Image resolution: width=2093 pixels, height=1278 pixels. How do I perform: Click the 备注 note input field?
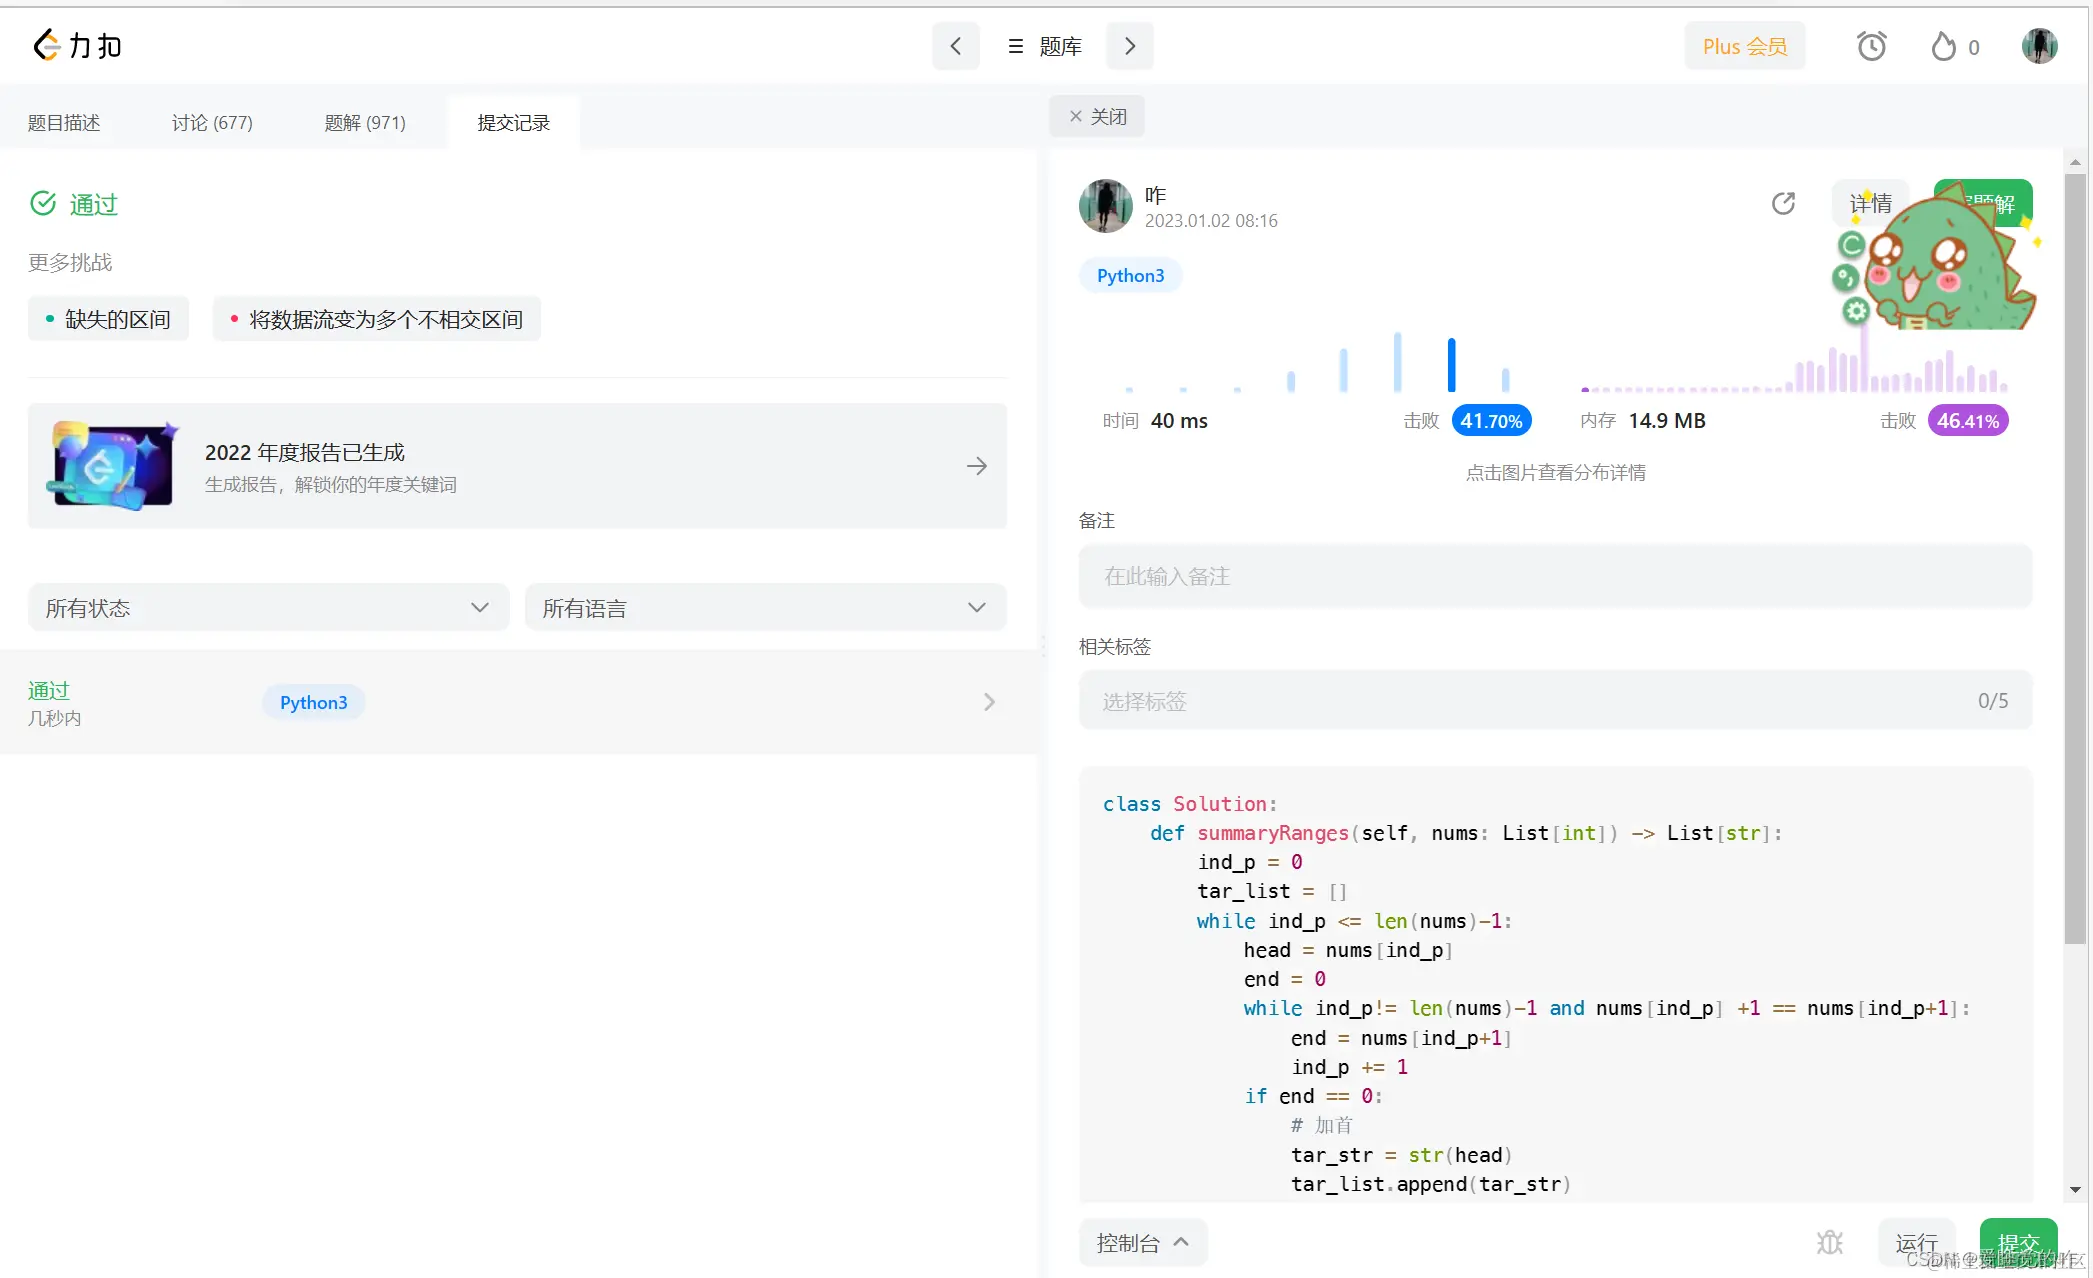coord(1554,576)
